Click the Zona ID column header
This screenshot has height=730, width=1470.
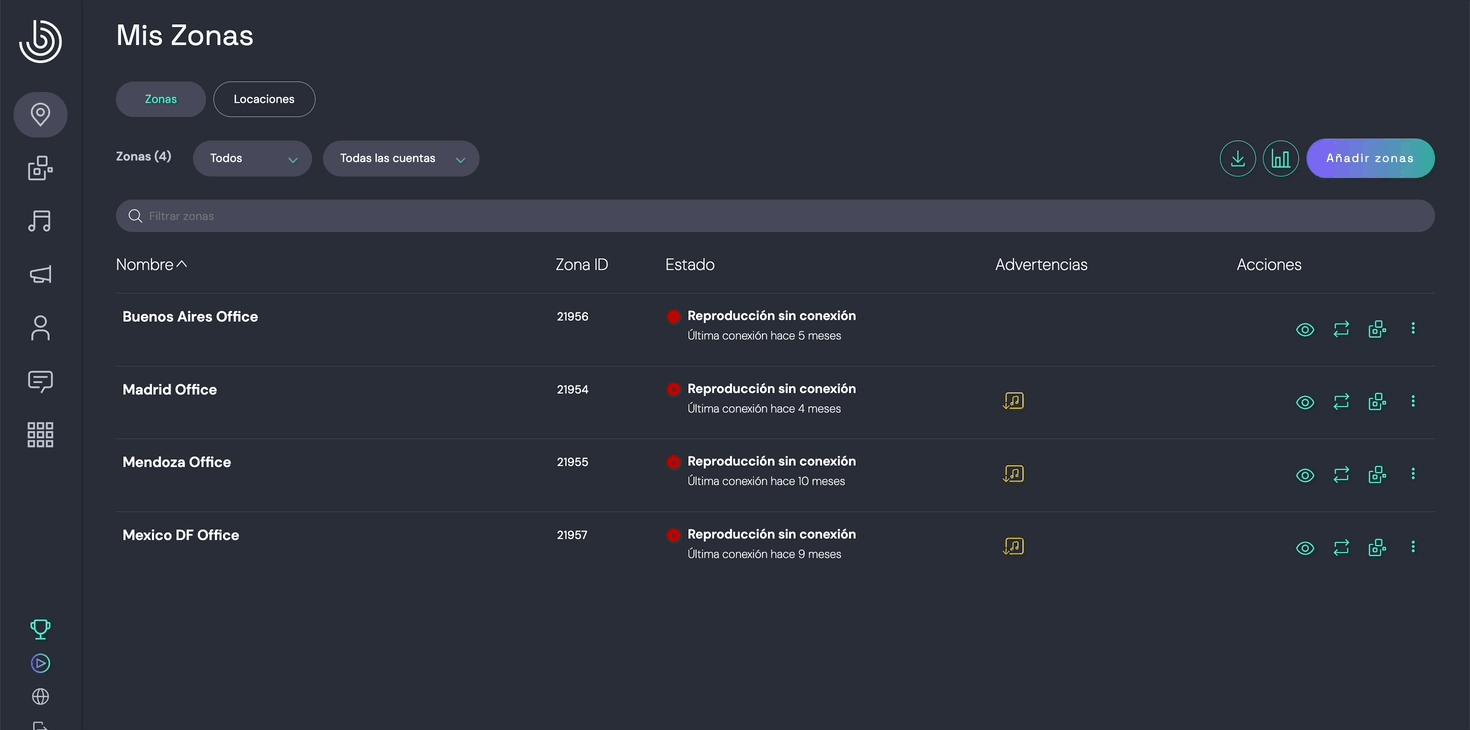click(582, 265)
